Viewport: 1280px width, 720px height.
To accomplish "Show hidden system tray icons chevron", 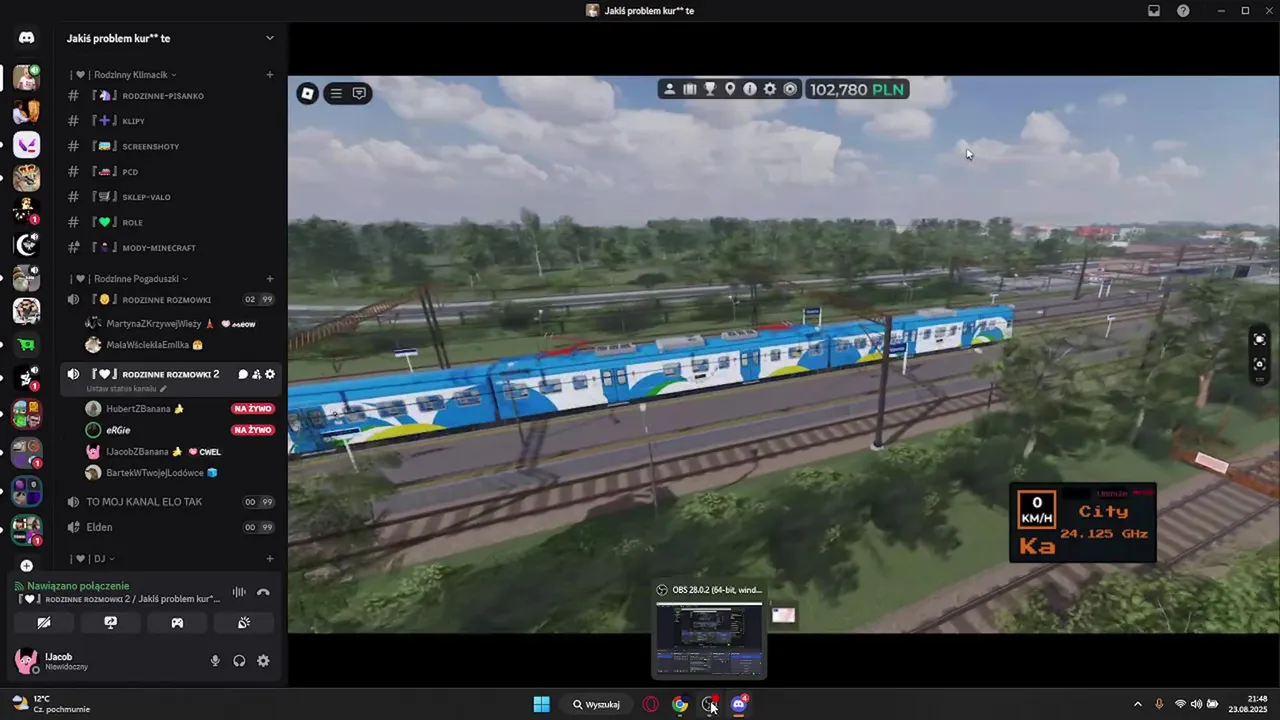I will click(x=1137, y=704).
